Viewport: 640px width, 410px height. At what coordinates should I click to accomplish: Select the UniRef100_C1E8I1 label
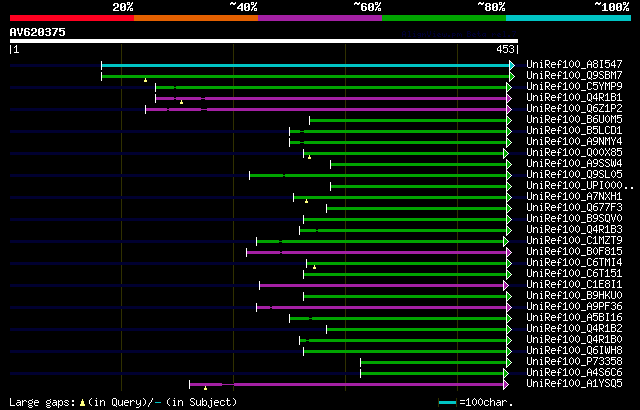pos(574,285)
